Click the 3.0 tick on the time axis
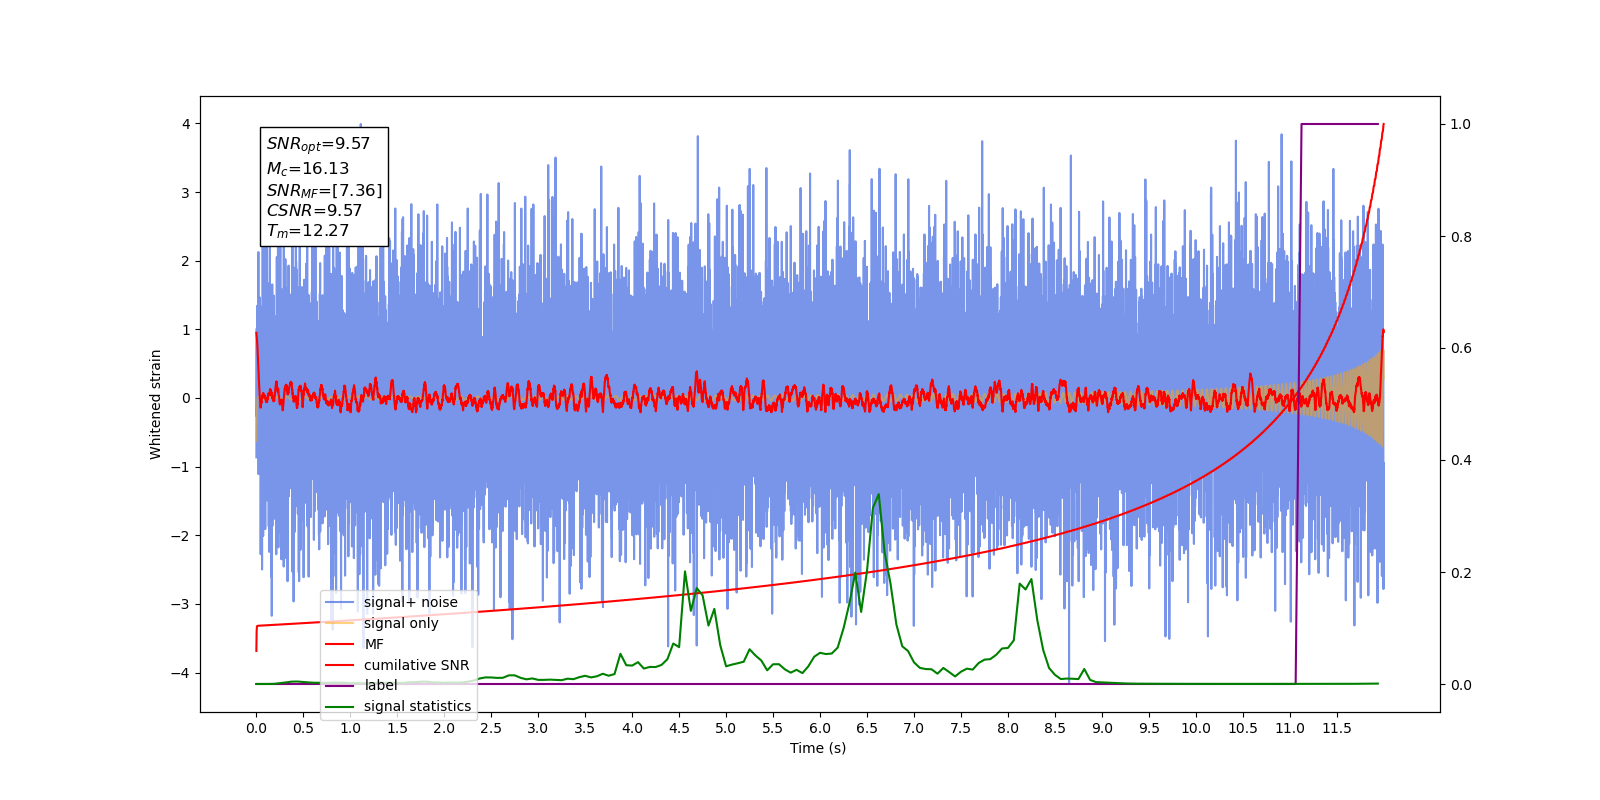Image resolution: width=1600 pixels, height=800 pixels. pos(538,728)
